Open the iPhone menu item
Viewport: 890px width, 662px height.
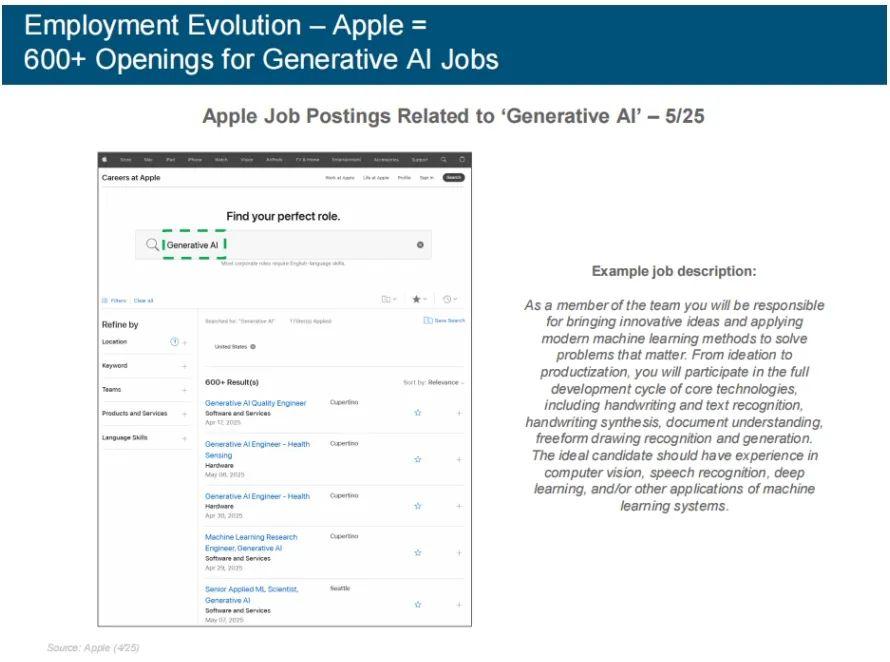(195, 160)
